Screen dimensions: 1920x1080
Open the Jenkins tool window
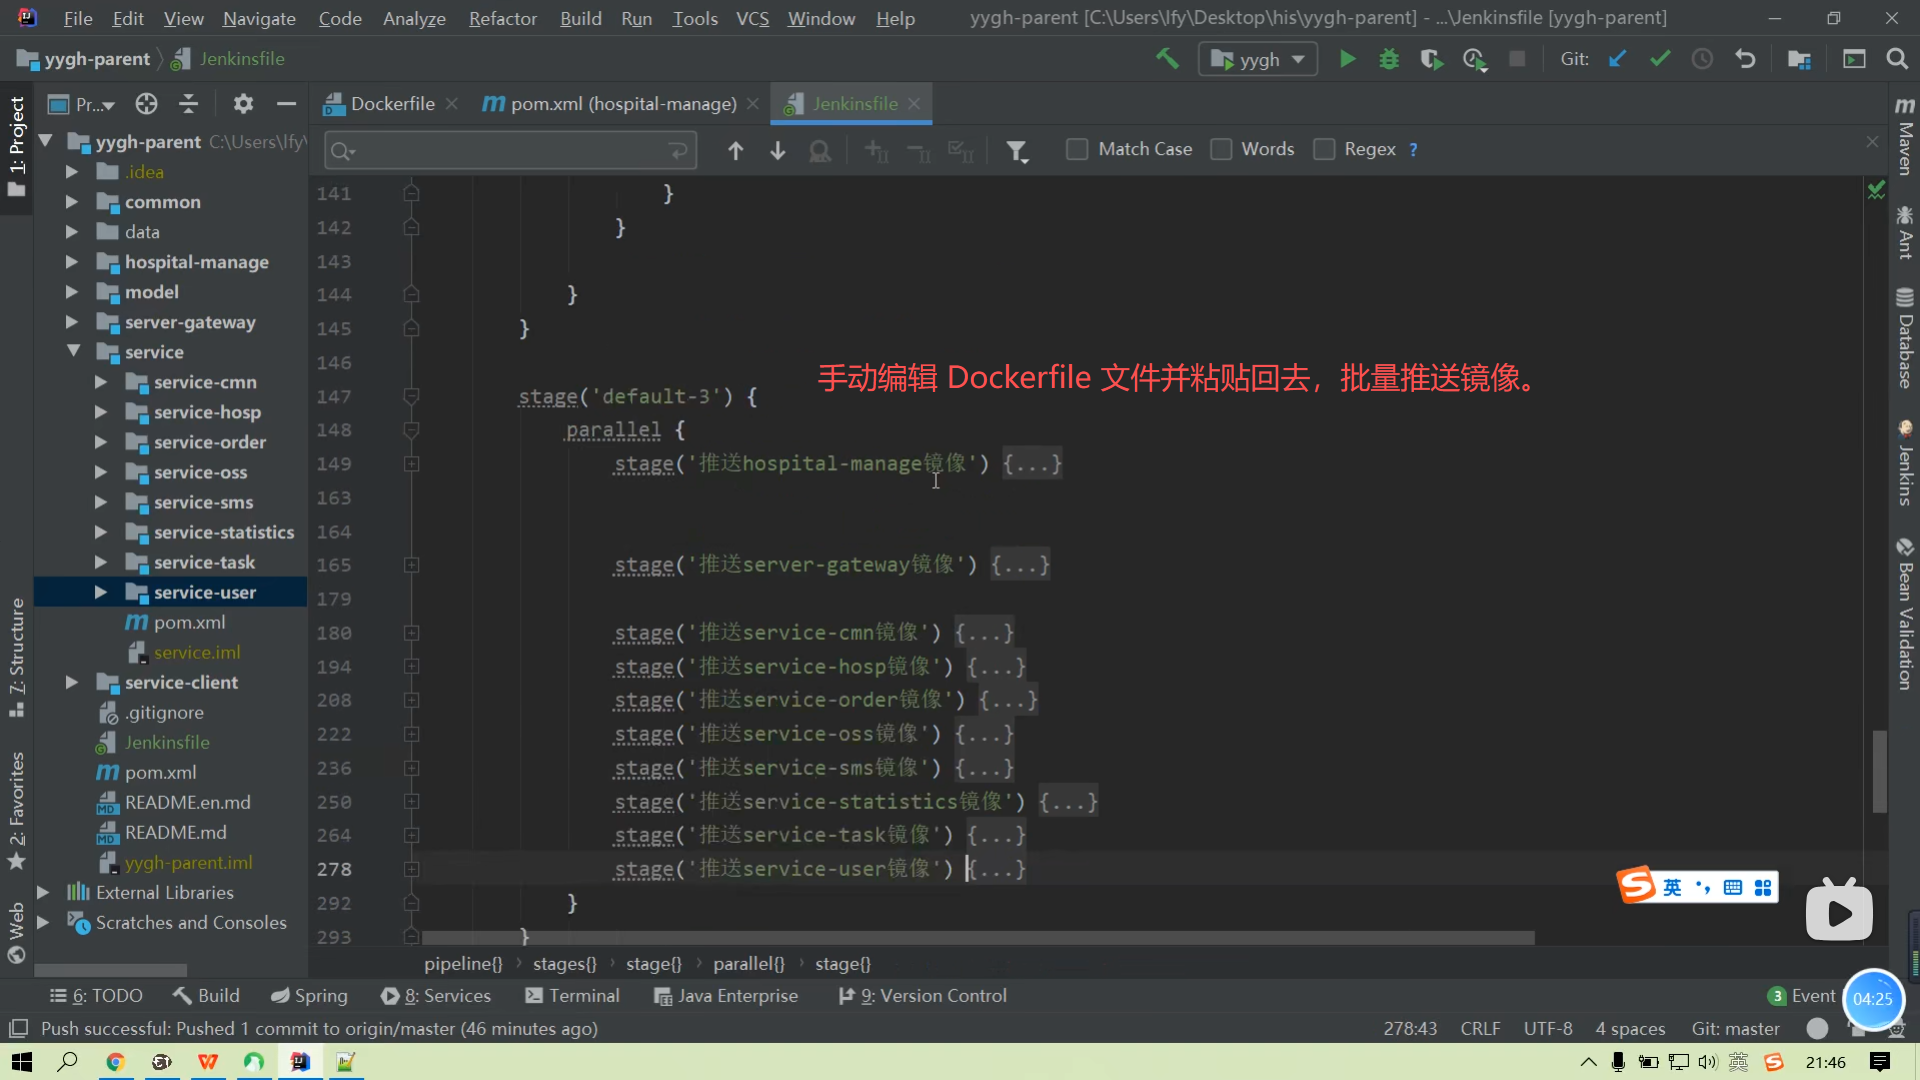(1905, 463)
